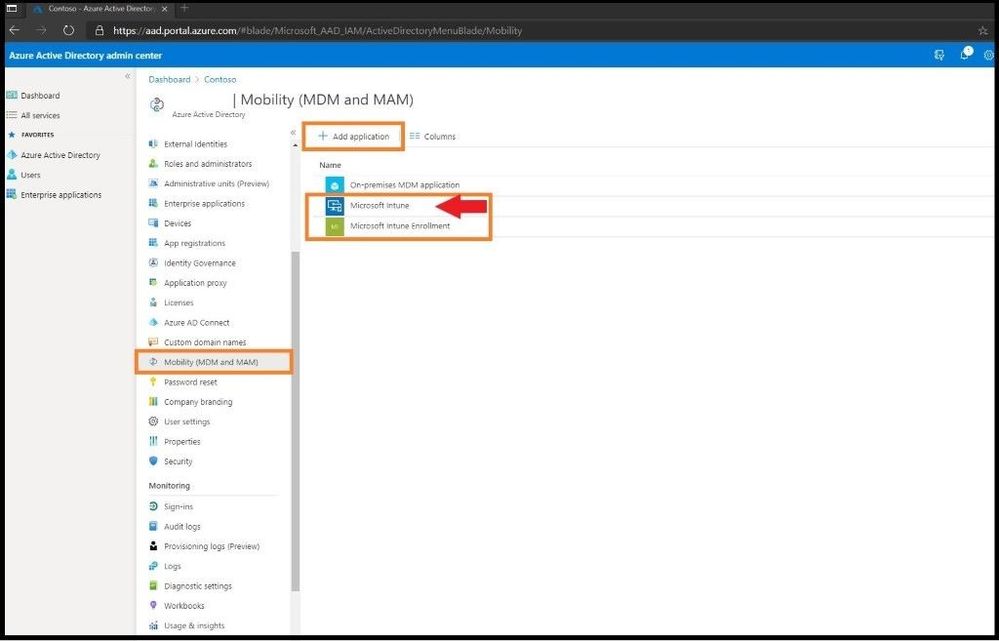The image size is (999, 641).
Task: Open the Columns chooser
Action: point(433,136)
